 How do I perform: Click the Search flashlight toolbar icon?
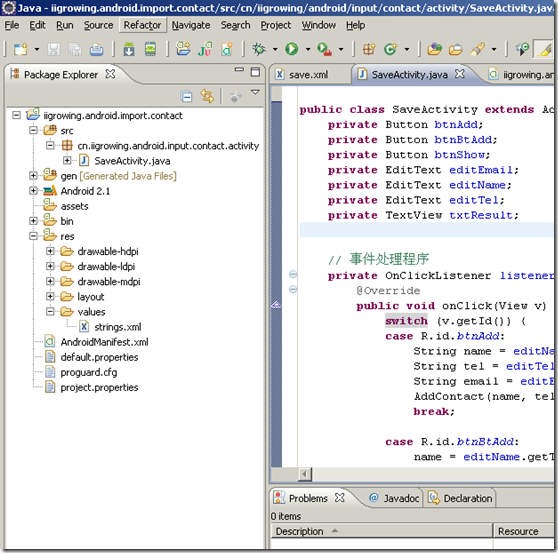point(478,49)
